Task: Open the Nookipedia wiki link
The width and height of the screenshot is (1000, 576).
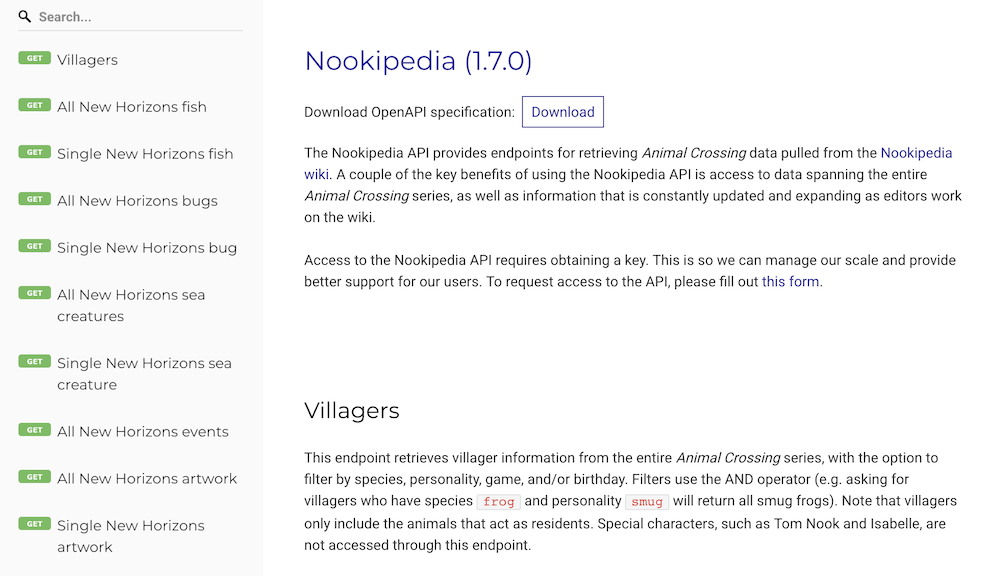Action: [x=916, y=152]
